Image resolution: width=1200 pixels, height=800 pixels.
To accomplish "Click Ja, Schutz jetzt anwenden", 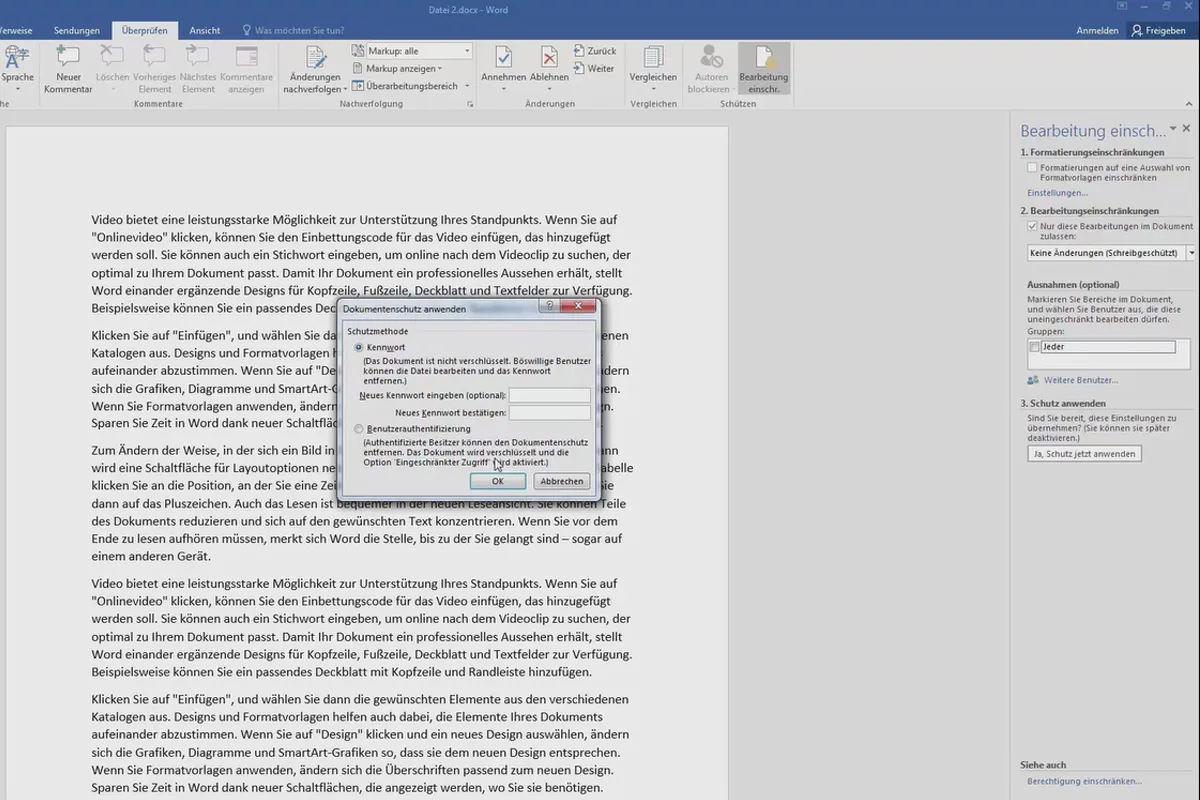I will (1084, 453).
